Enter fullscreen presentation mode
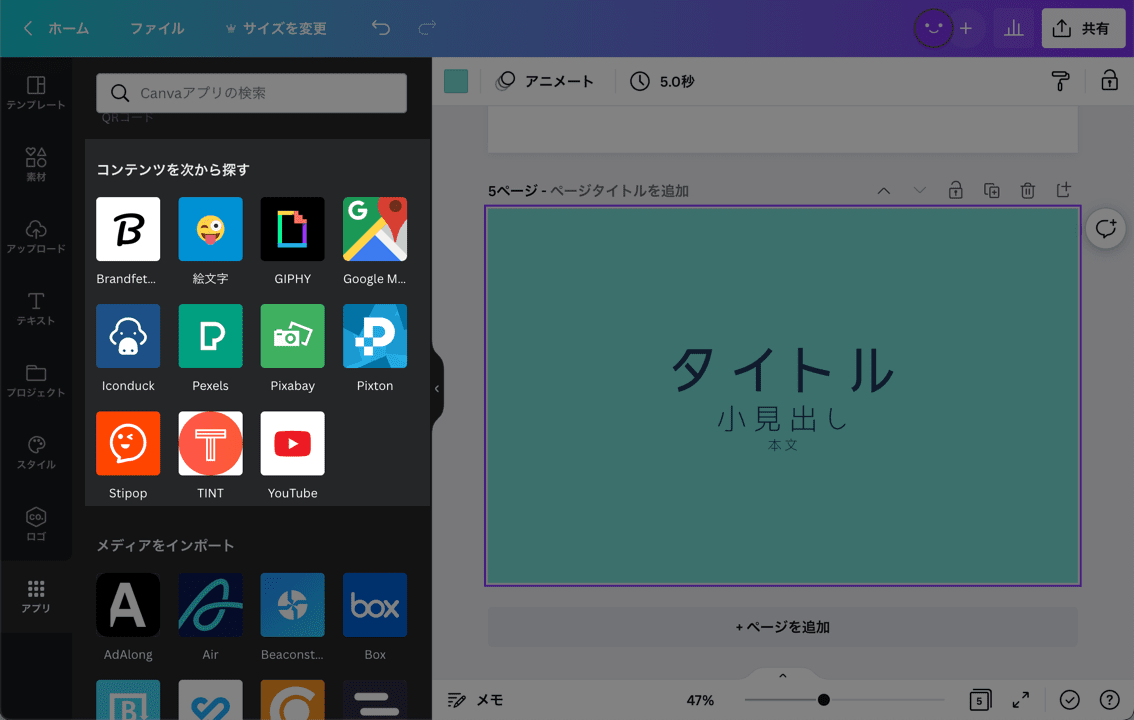This screenshot has width=1134, height=720. click(x=1020, y=700)
